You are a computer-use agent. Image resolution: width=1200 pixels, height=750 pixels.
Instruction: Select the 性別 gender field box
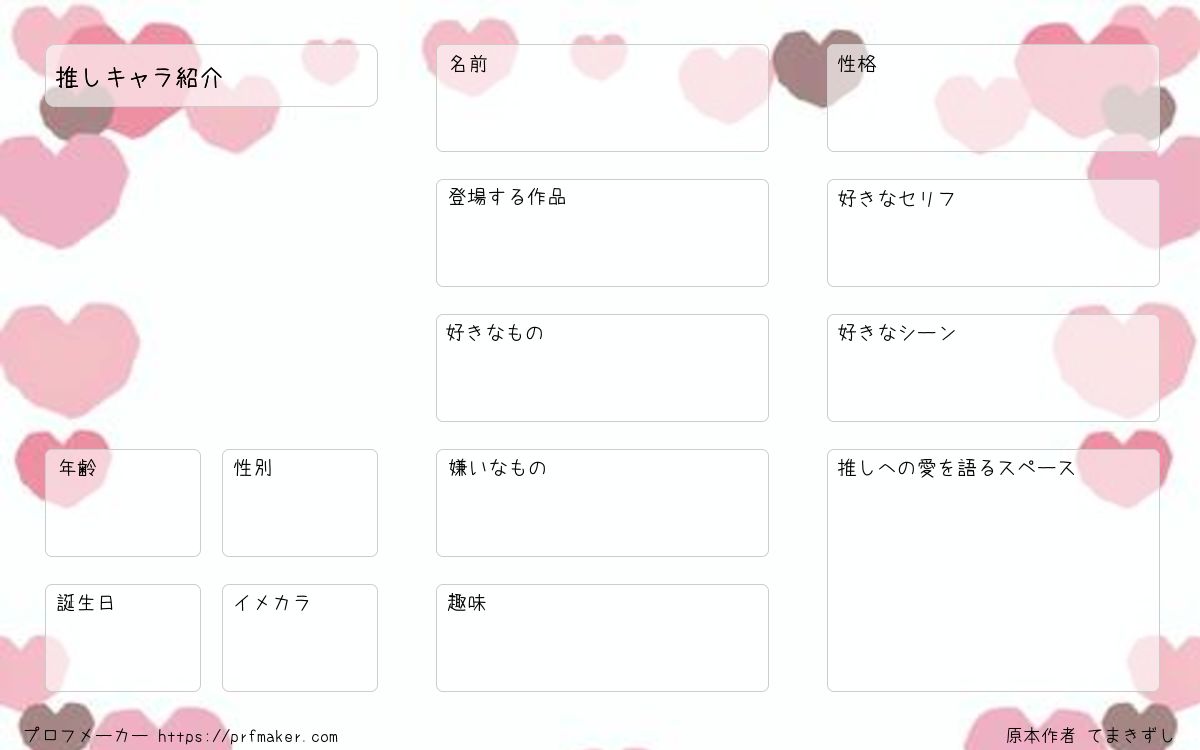pos(300,503)
